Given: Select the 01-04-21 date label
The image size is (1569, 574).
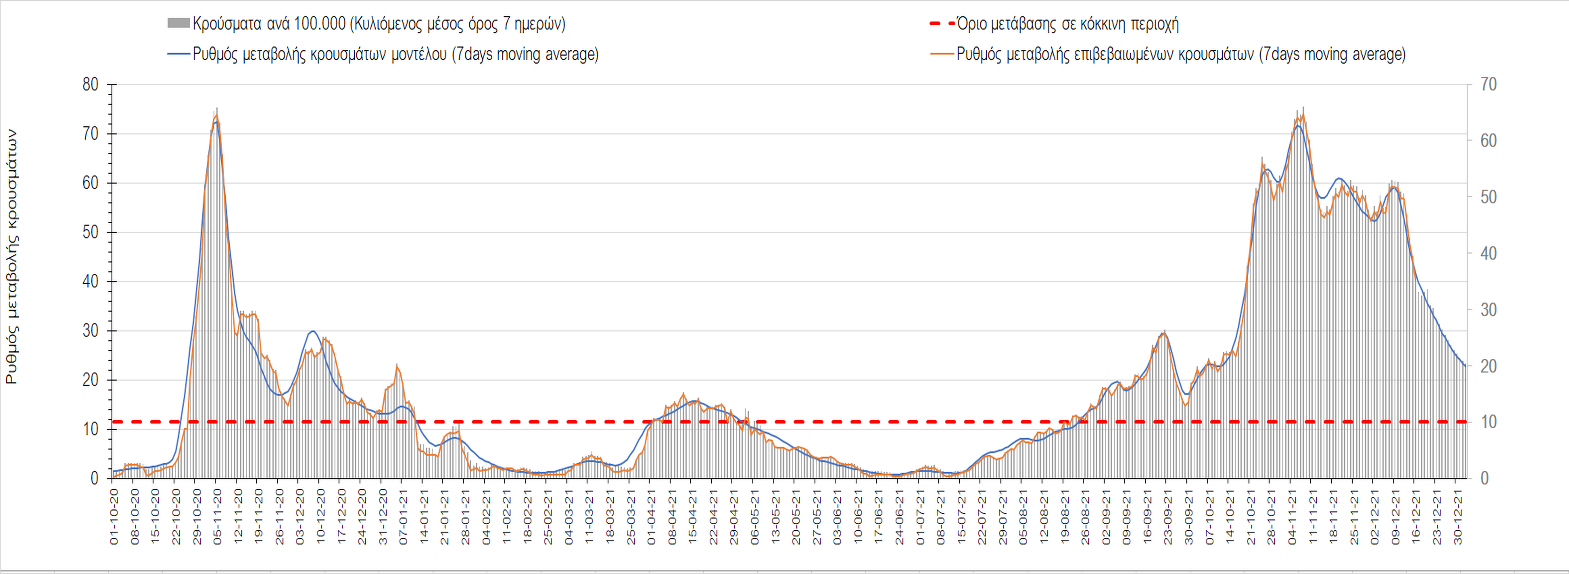Looking at the screenshot, I should coord(652,516).
